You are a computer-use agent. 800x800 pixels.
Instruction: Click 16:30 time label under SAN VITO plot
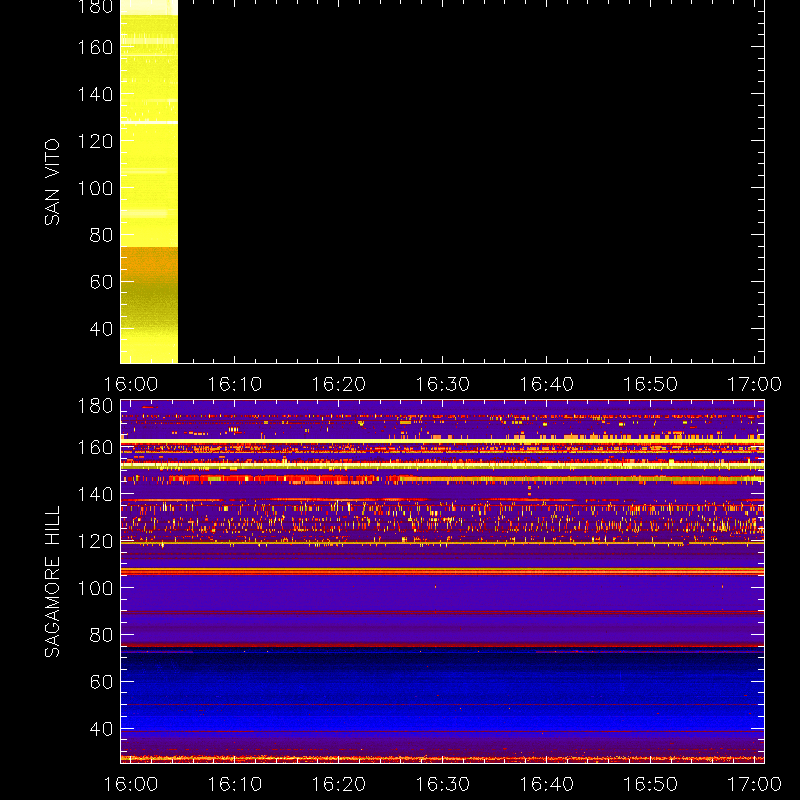point(442,384)
